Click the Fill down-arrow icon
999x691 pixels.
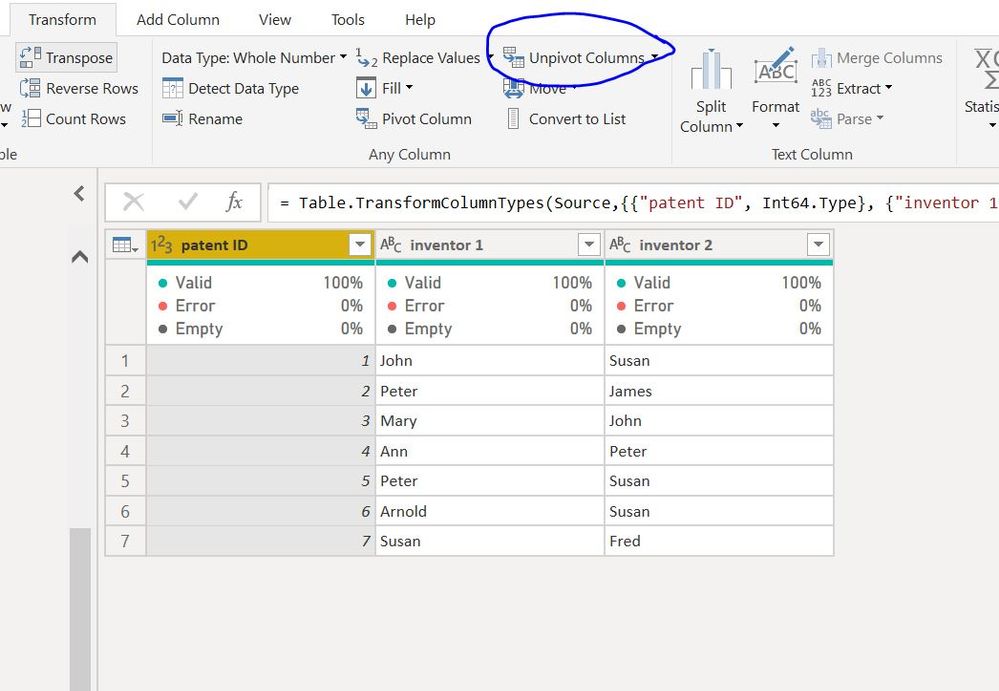point(366,88)
